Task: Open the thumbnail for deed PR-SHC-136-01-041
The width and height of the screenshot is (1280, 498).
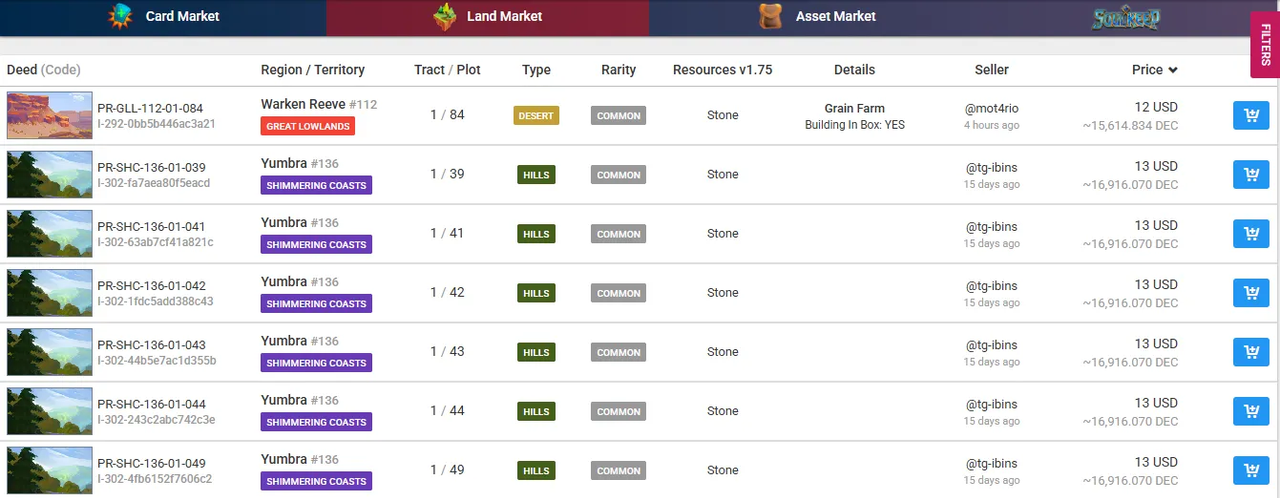Action: [x=49, y=233]
